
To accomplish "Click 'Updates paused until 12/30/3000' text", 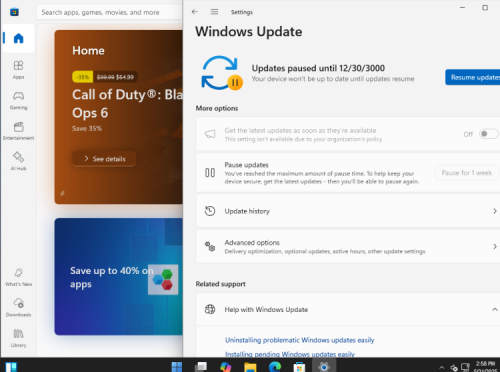I will [318, 68].
